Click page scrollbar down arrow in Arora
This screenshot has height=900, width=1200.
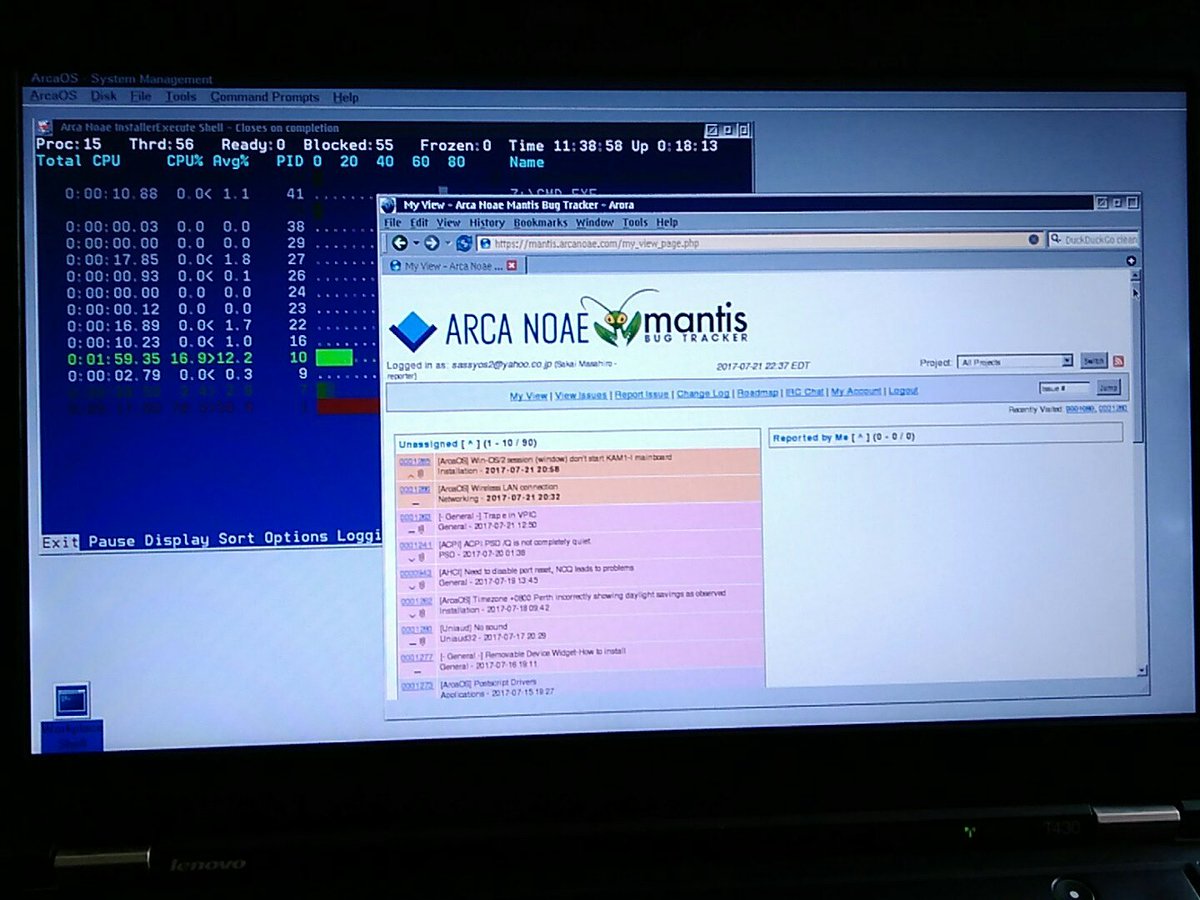point(1142,671)
